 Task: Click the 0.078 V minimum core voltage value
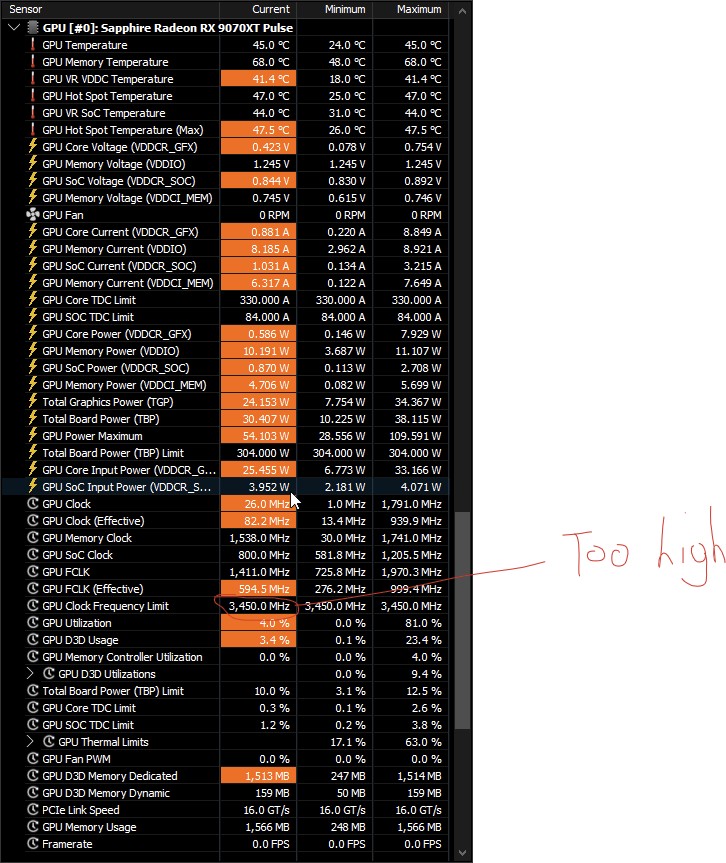pos(347,147)
